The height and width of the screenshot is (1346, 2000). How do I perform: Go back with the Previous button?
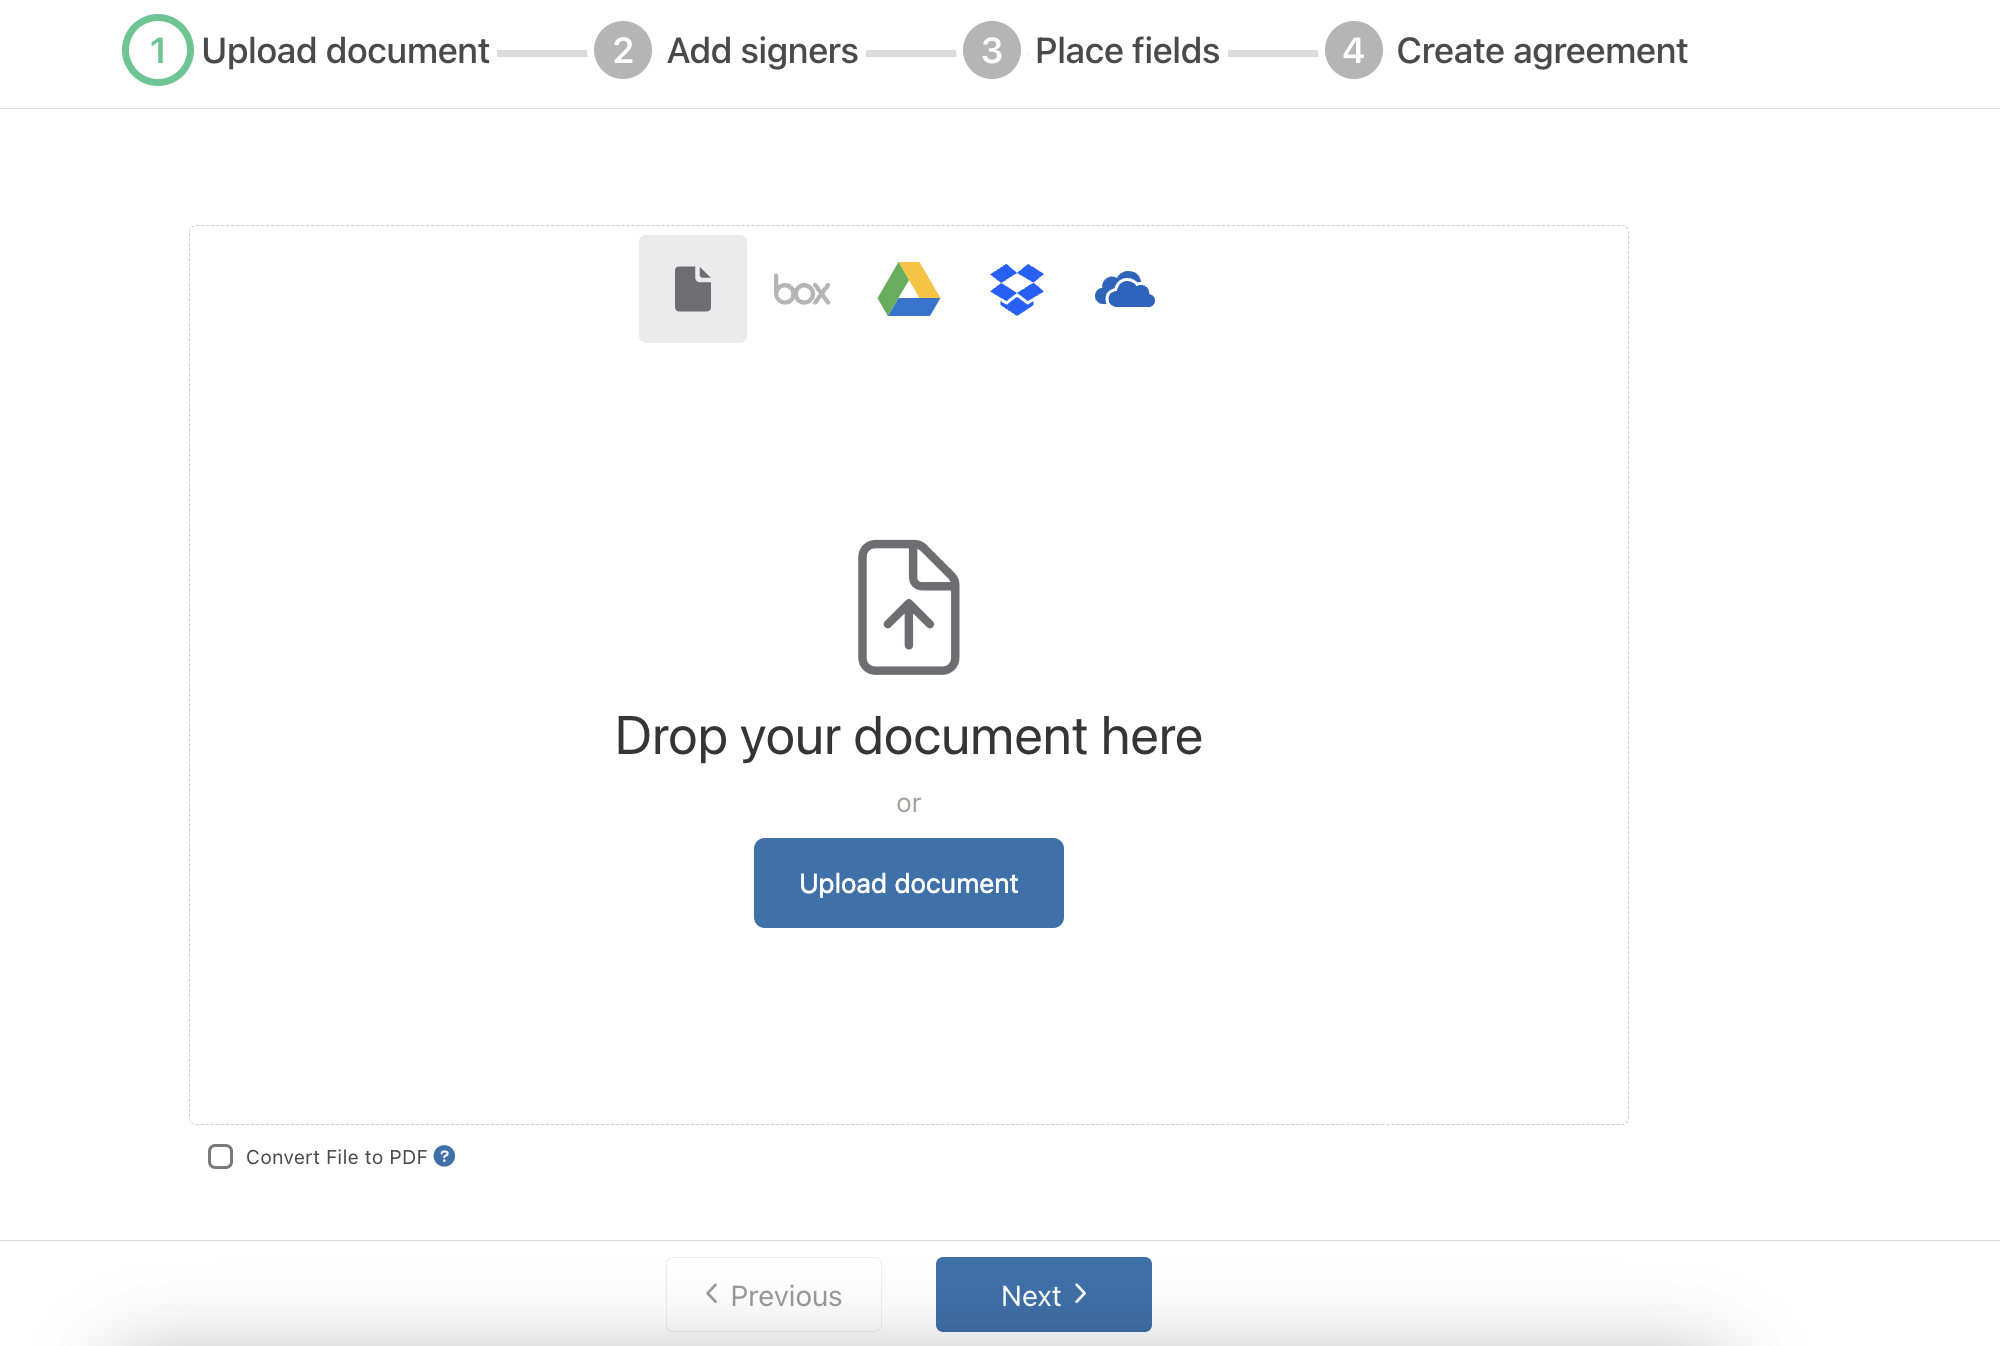click(x=773, y=1294)
